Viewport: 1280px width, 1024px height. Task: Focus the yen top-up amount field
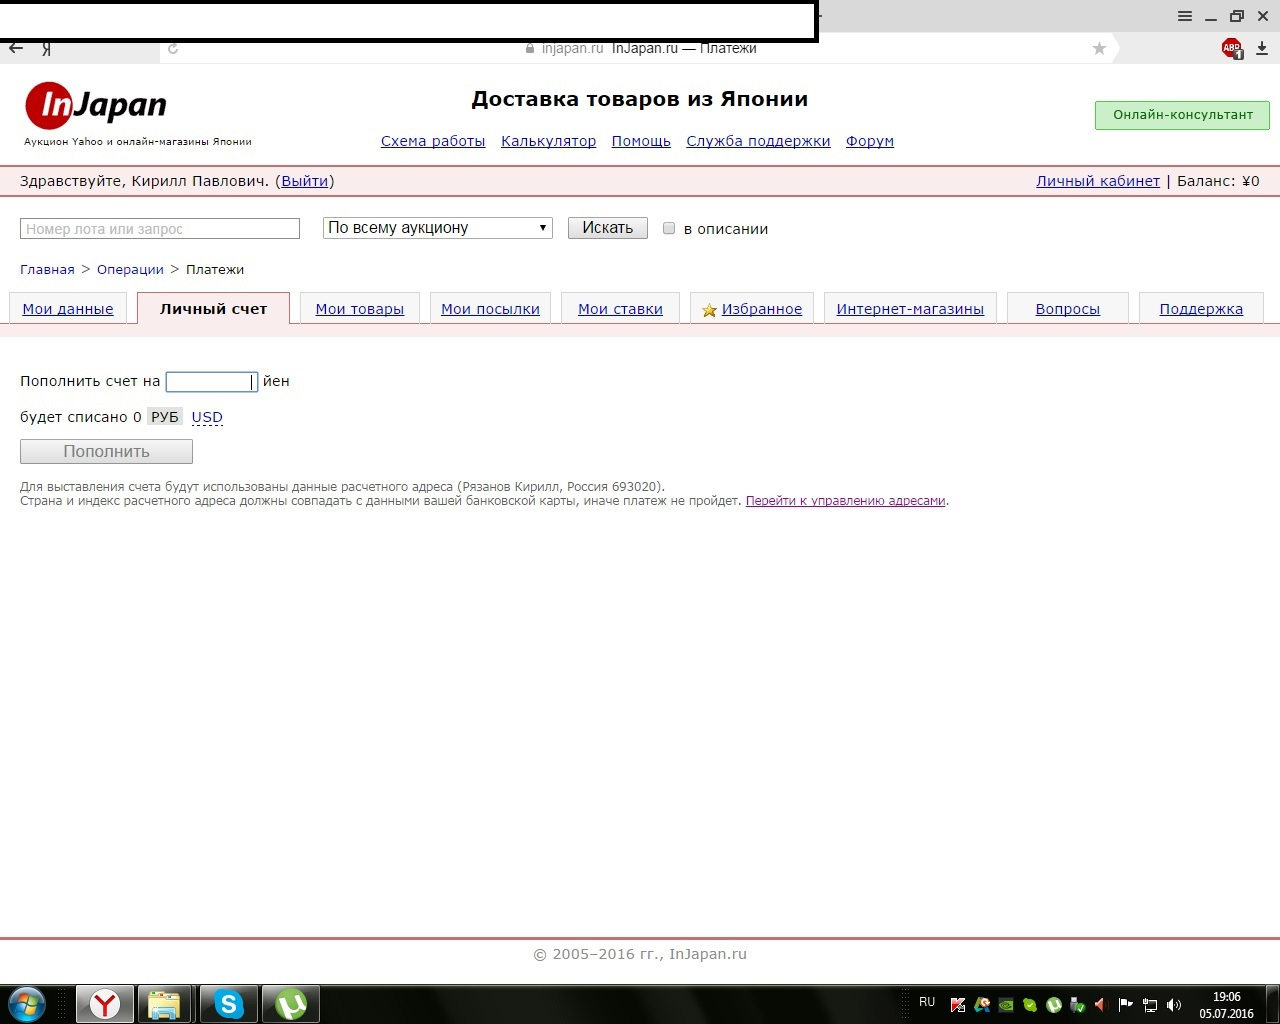pyautogui.click(x=212, y=381)
